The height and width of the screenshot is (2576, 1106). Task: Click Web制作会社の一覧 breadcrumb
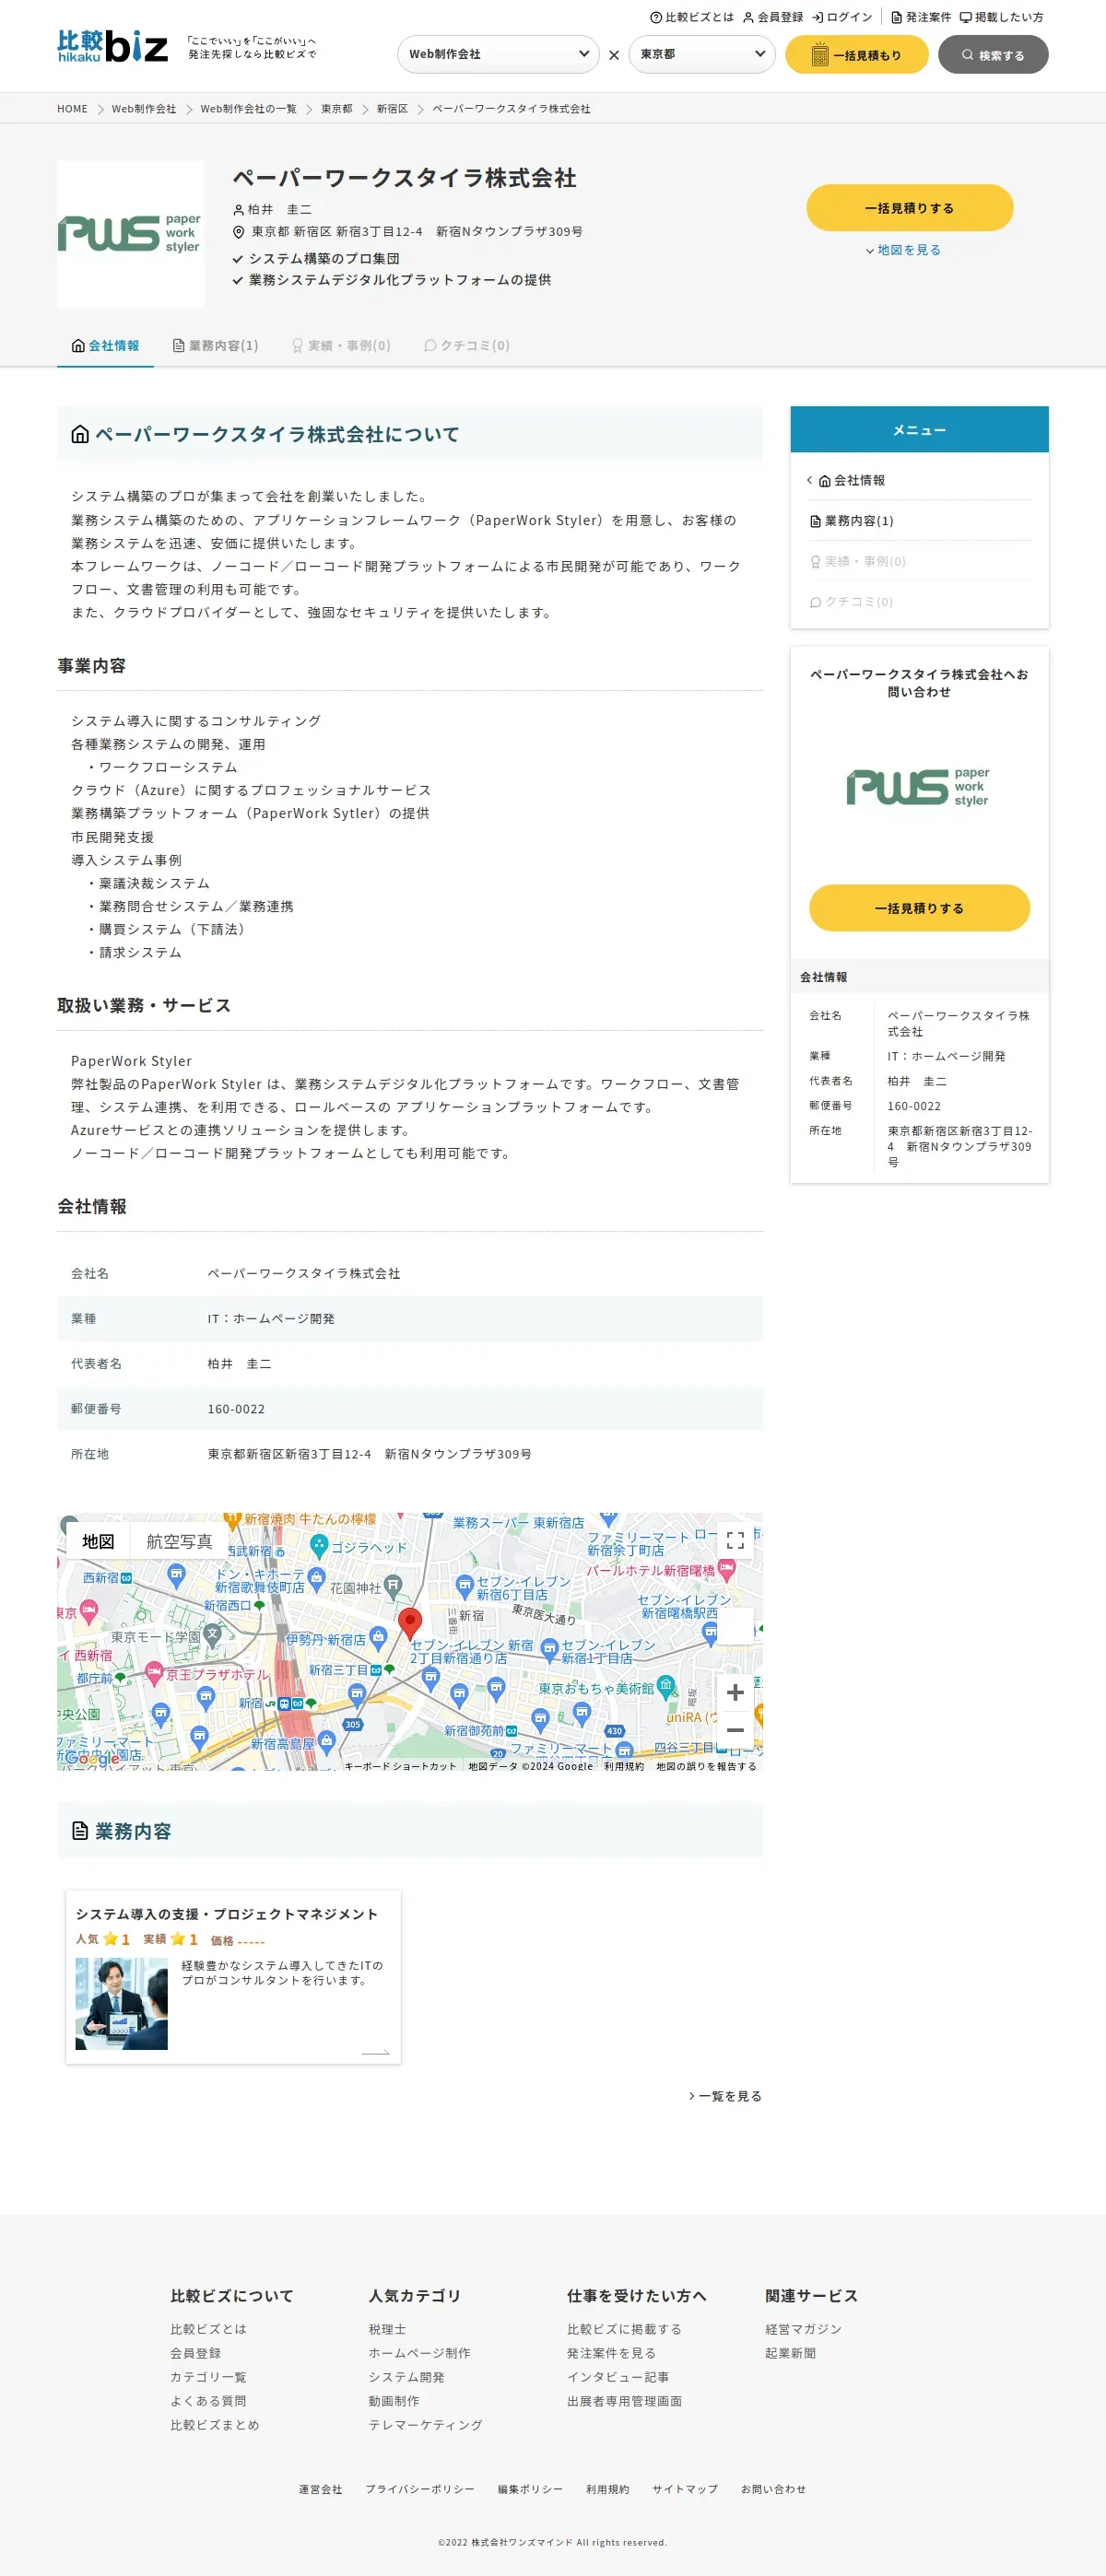(x=248, y=109)
